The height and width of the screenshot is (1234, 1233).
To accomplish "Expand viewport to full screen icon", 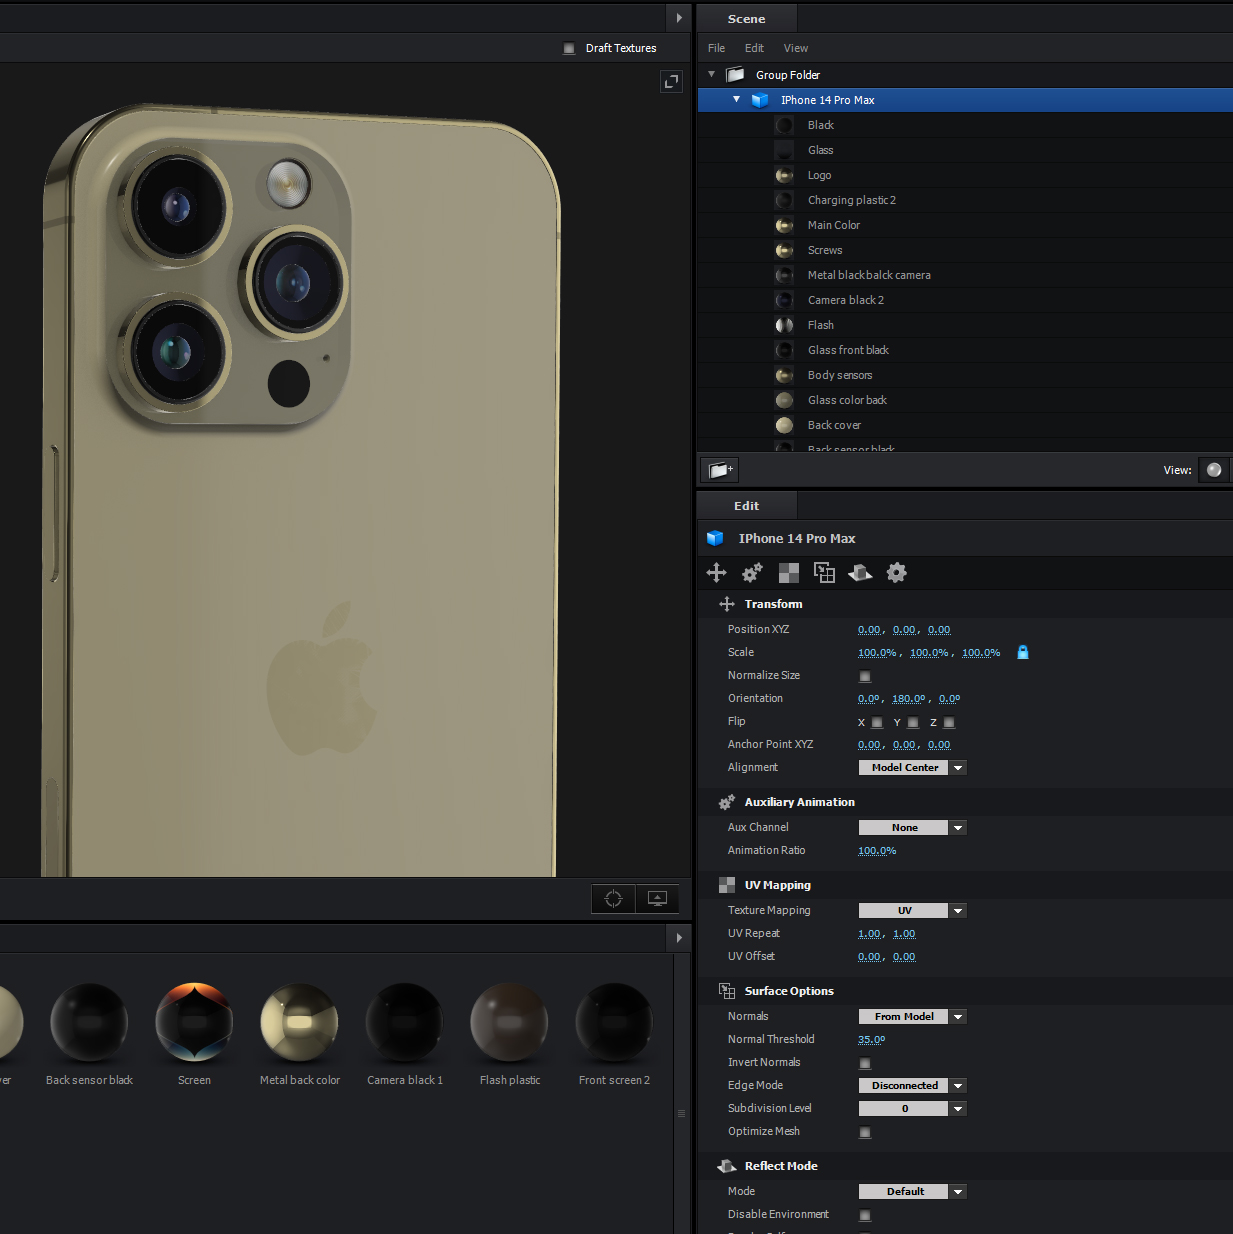I will [x=671, y=82].
